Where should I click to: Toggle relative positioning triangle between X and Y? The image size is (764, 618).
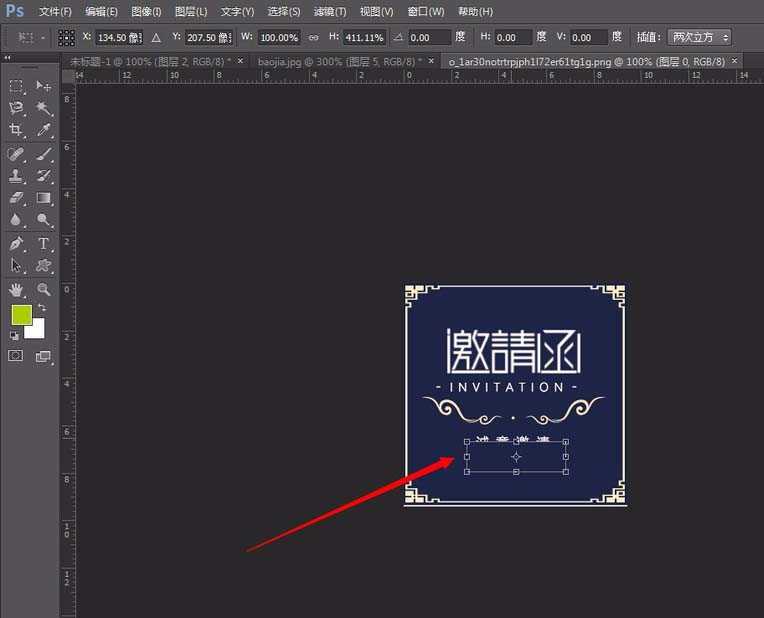pos(155,37)
